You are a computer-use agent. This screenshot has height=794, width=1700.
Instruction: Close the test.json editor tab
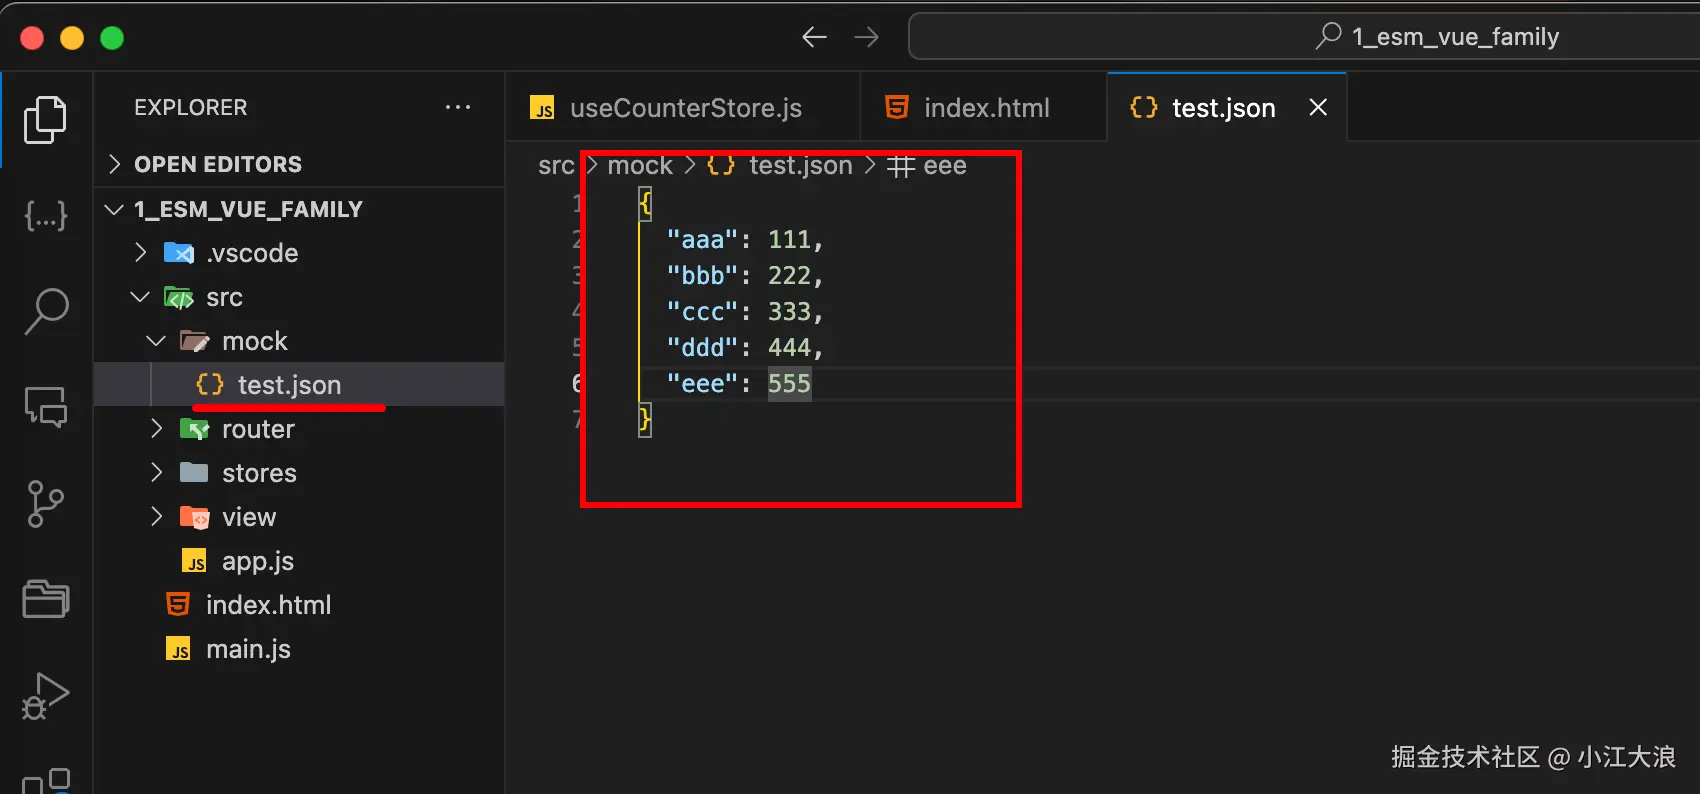click(1318, 107)
